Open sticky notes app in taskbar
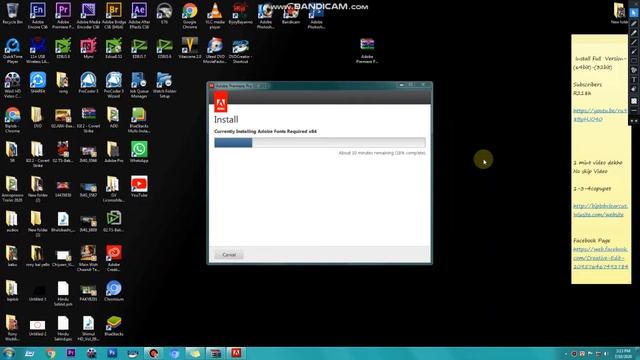The image size is (640, 360). (195, 353)
